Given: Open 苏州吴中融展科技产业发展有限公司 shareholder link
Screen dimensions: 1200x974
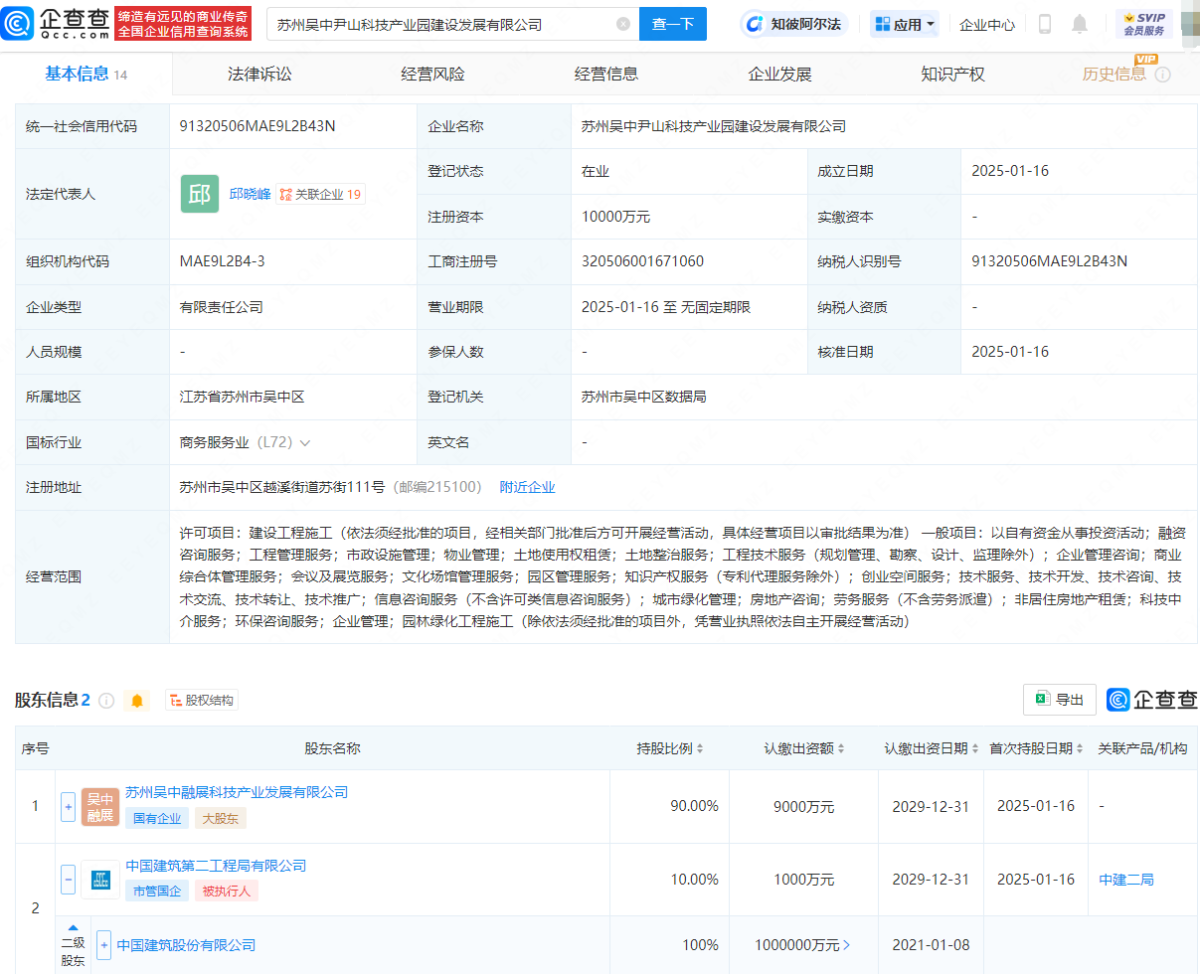Looking at the screenshot, I should 236,792.
